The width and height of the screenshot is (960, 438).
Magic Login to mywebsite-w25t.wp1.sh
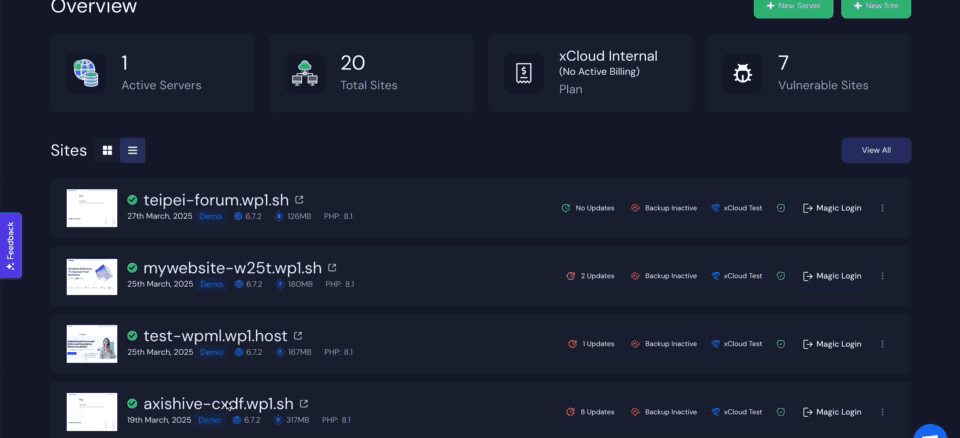coord(831,276)
